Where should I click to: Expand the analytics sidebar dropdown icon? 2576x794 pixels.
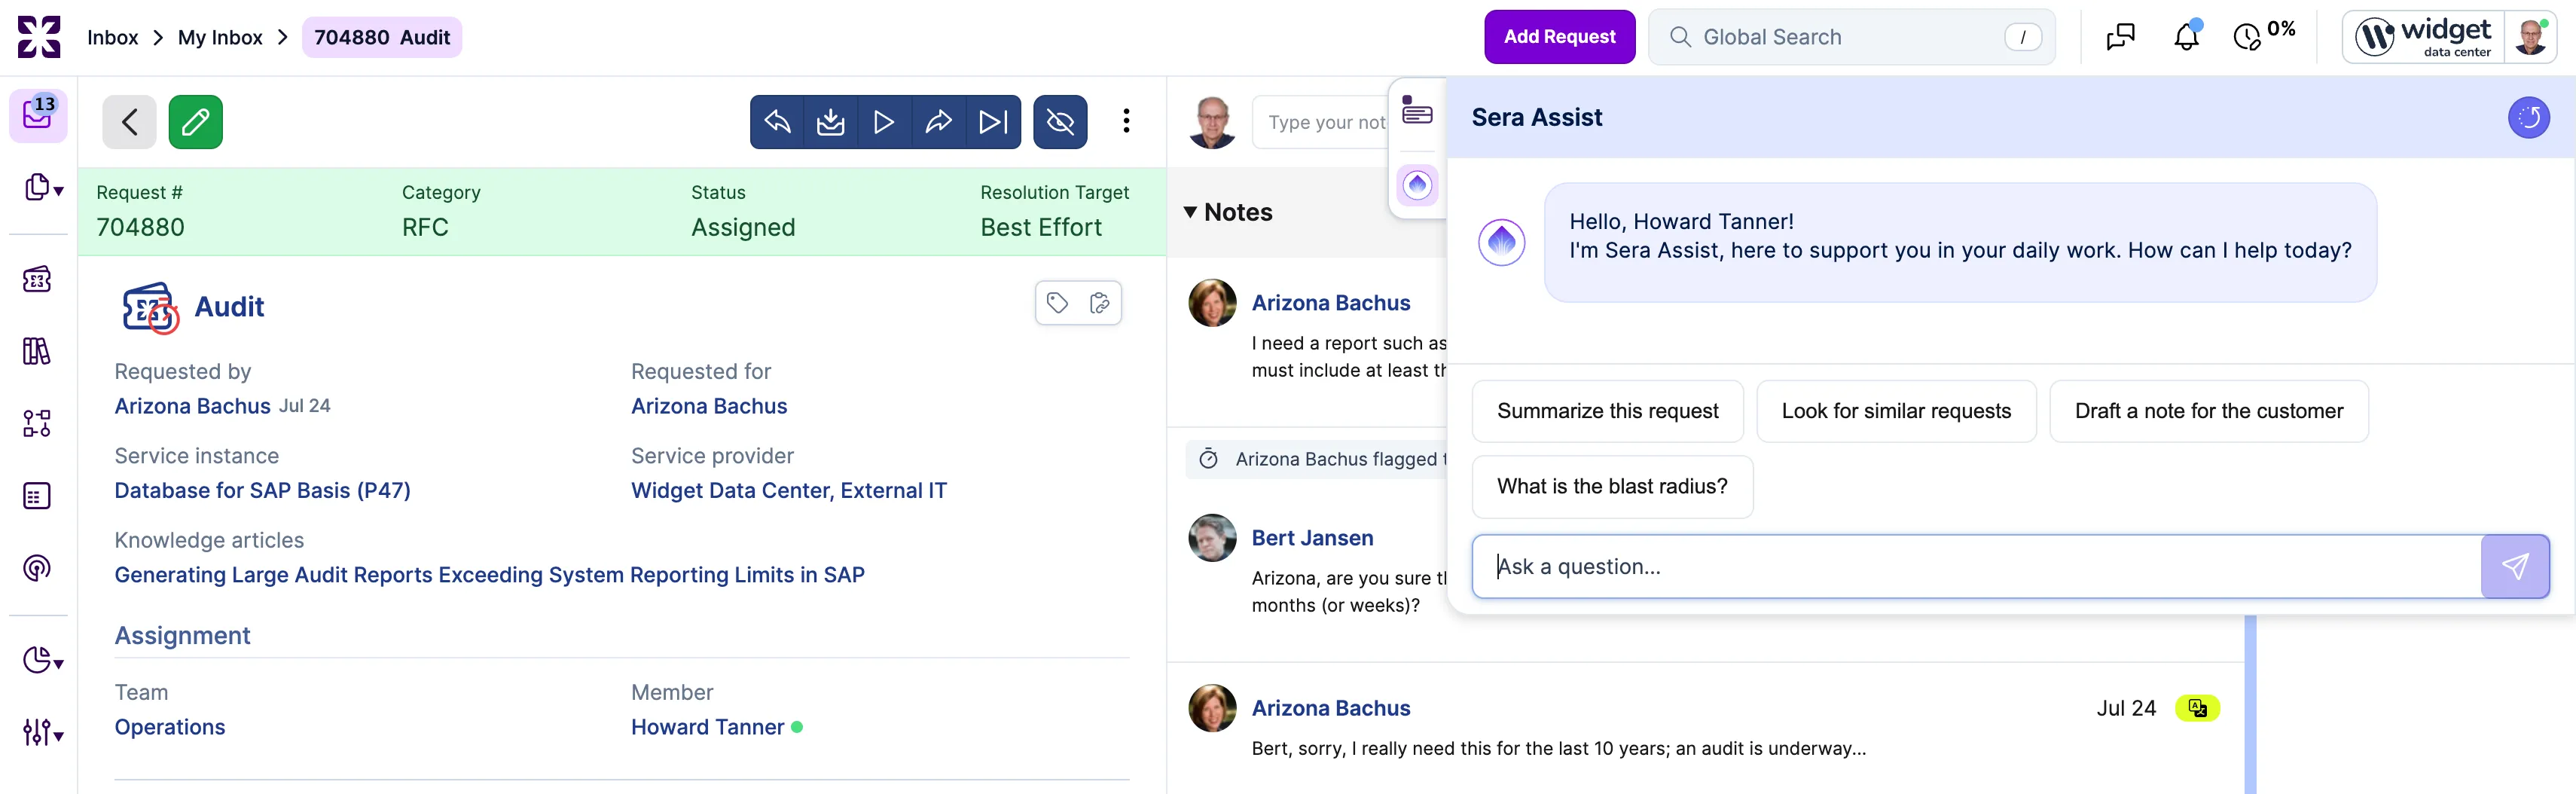point(43,660)
